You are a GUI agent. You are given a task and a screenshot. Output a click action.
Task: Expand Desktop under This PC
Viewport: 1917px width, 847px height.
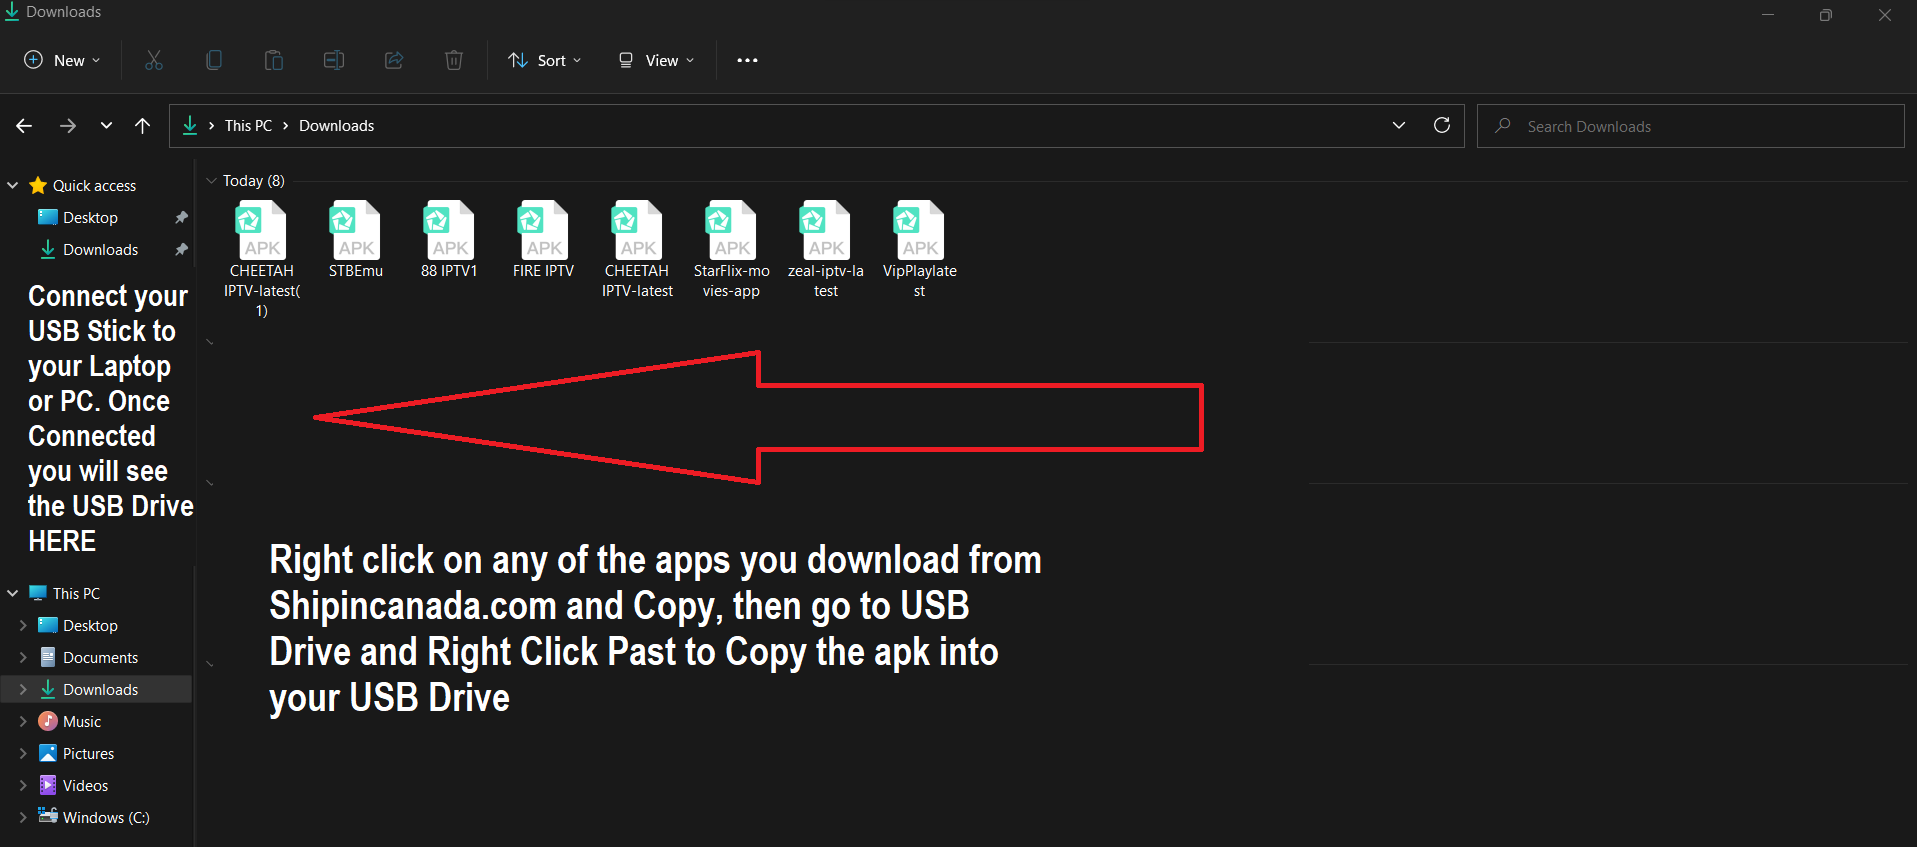pyautogui.click(x=23, y=626)
